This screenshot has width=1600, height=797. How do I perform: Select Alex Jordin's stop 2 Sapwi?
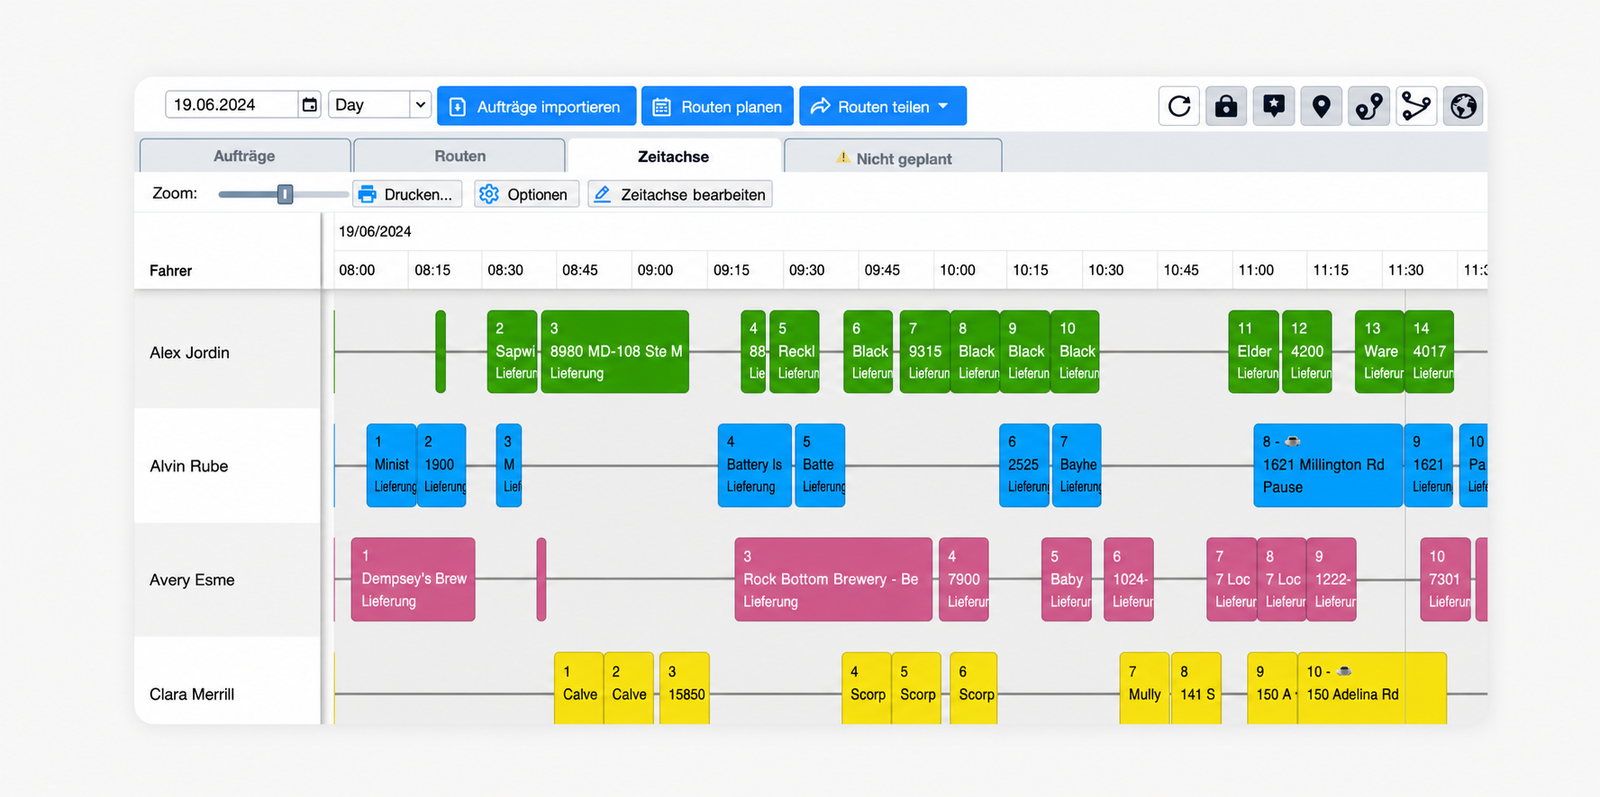coord(512,351)
